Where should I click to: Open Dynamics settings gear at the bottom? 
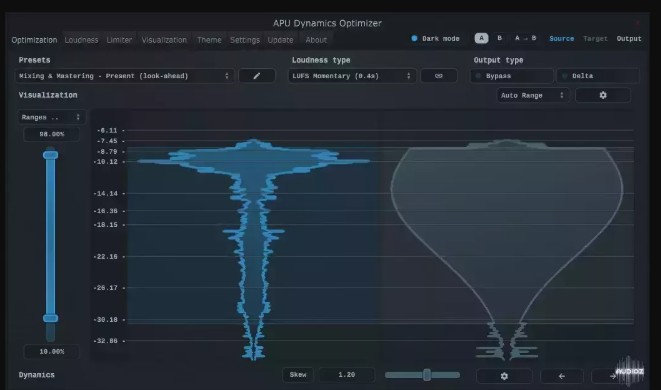coord(504,376)
